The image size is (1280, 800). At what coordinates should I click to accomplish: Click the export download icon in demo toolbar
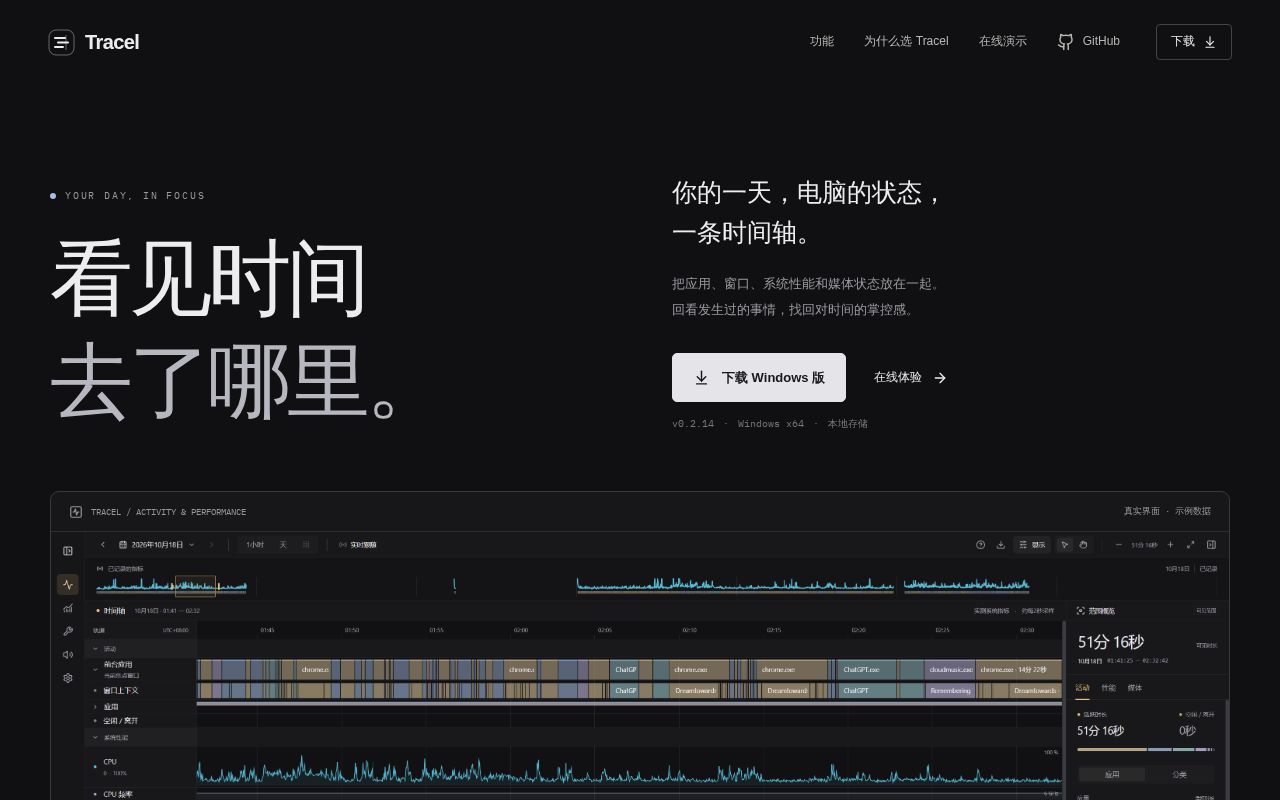tap(1000, 545)
